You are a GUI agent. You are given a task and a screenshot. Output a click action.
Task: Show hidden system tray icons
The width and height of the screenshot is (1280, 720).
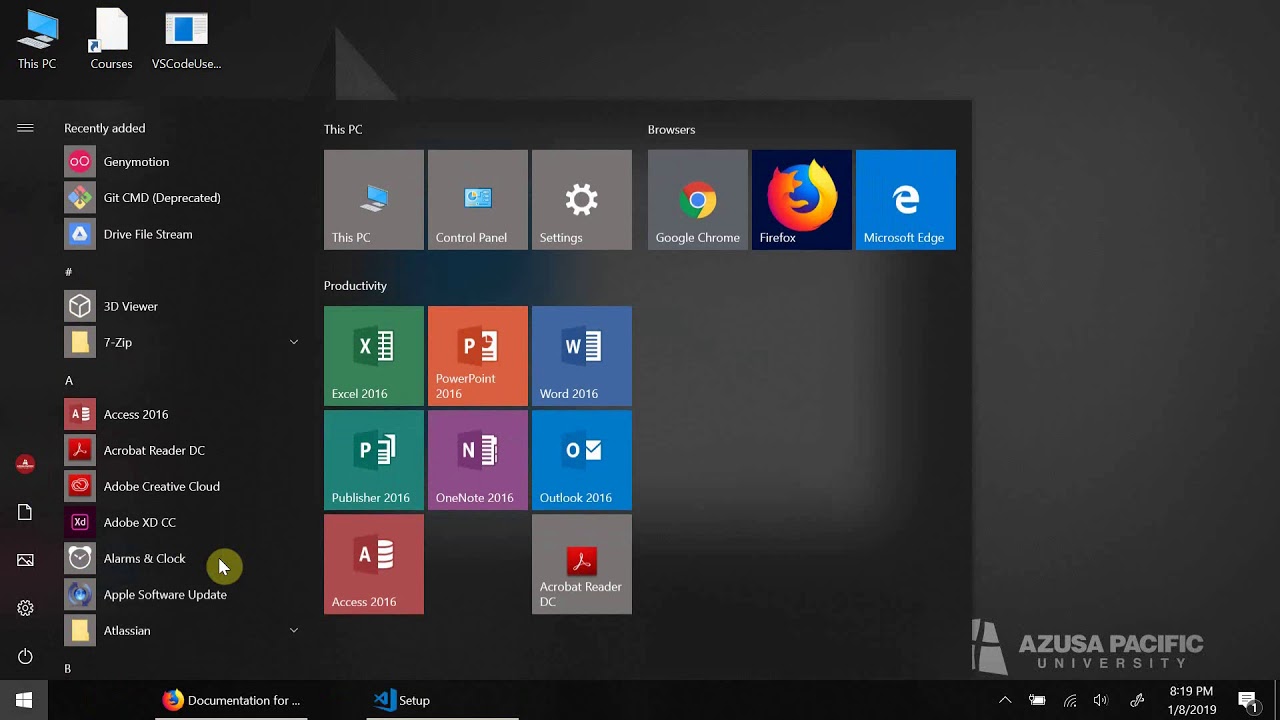tap(1005, 700)
